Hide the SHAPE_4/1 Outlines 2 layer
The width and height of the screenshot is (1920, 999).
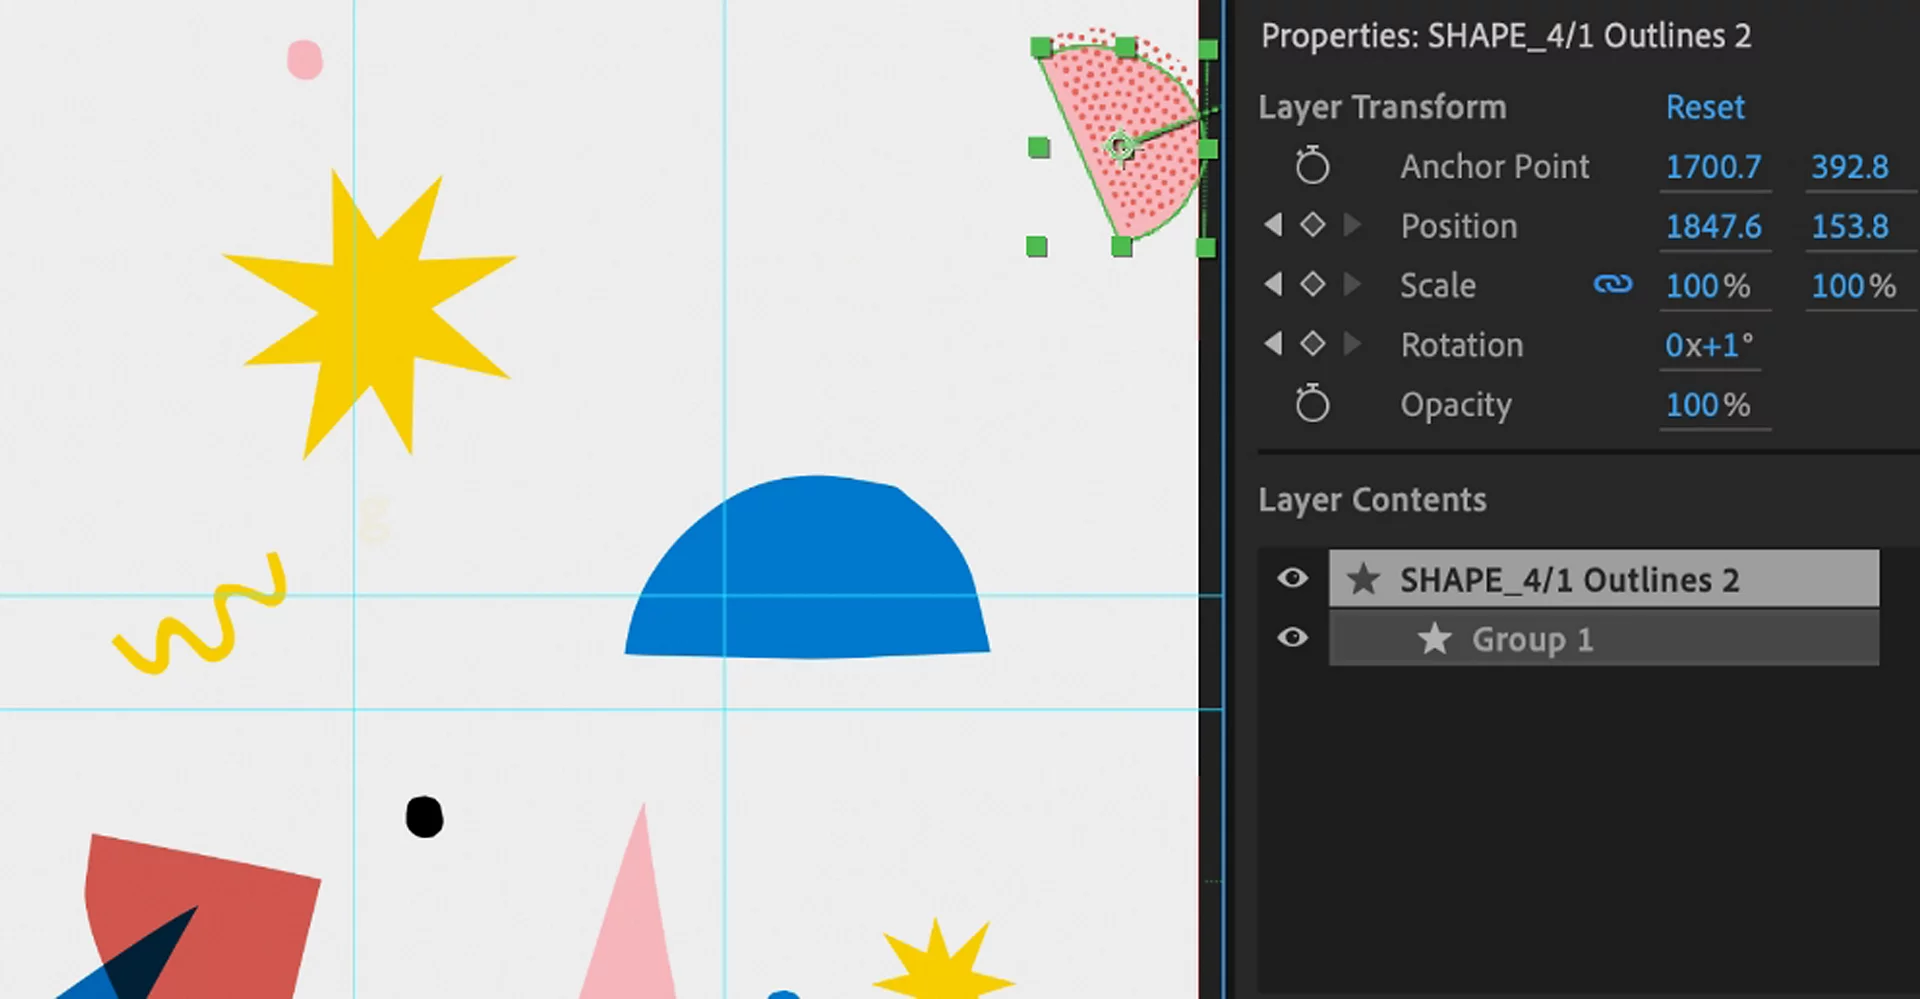(x=1292, y=578)
